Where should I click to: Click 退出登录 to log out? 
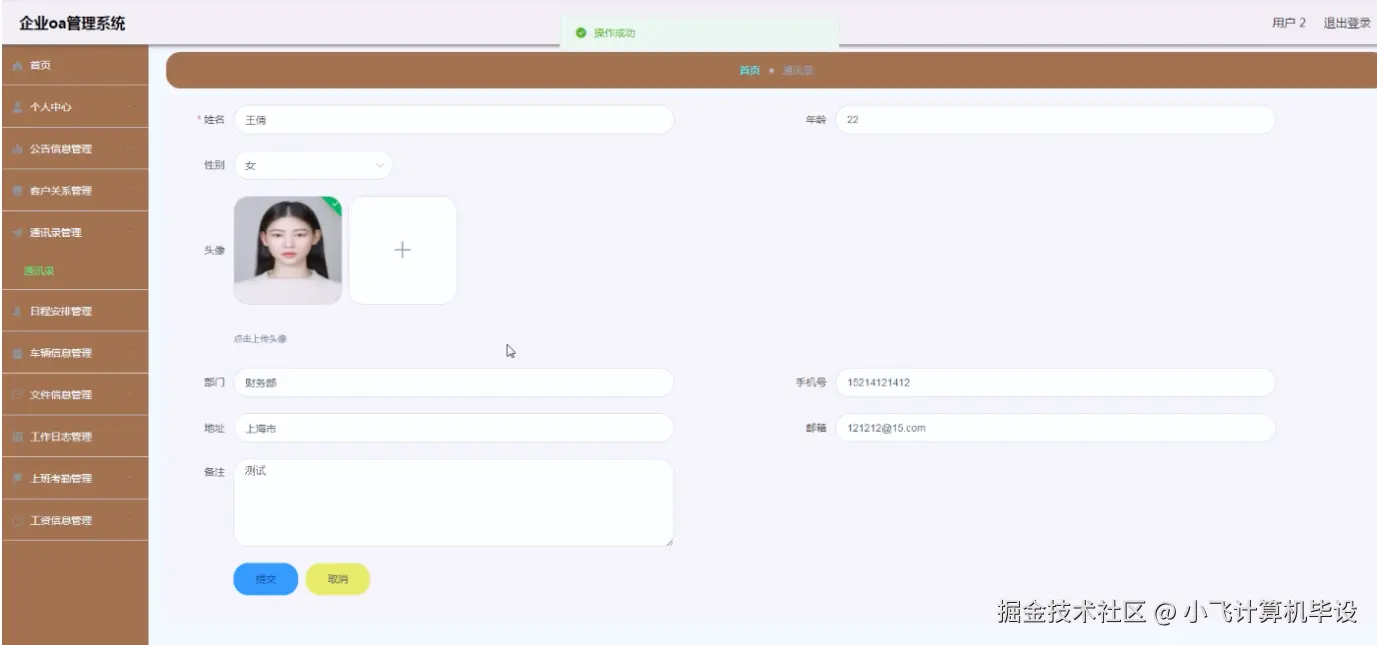tap(1347, 23)
